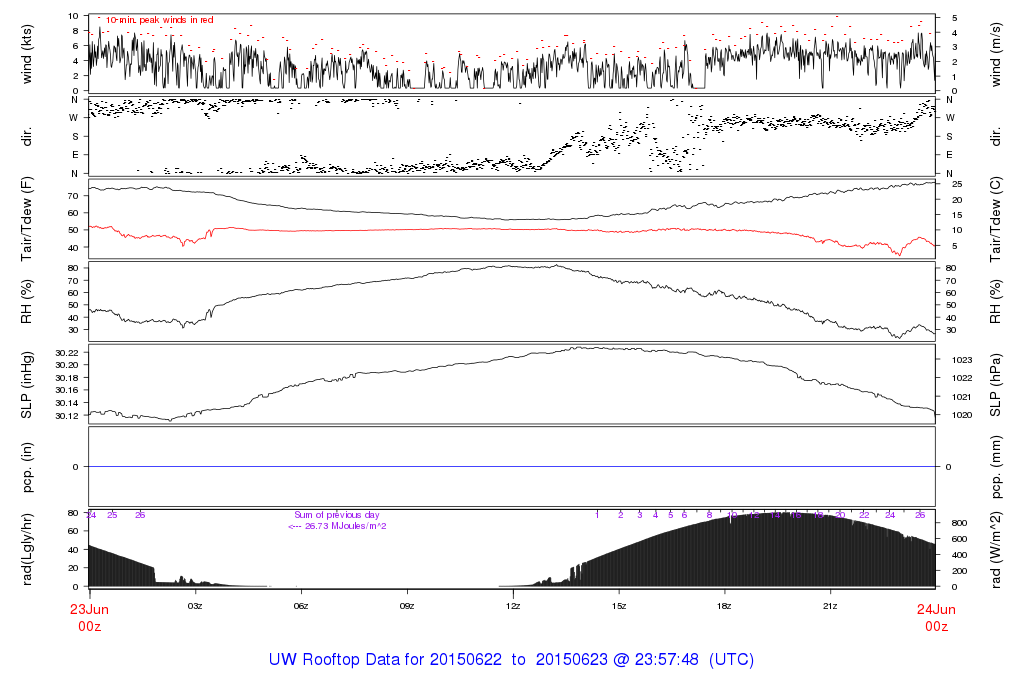
Task: Select the 'rad(Lgly/hr)' axis label
Action: (27, 549)
